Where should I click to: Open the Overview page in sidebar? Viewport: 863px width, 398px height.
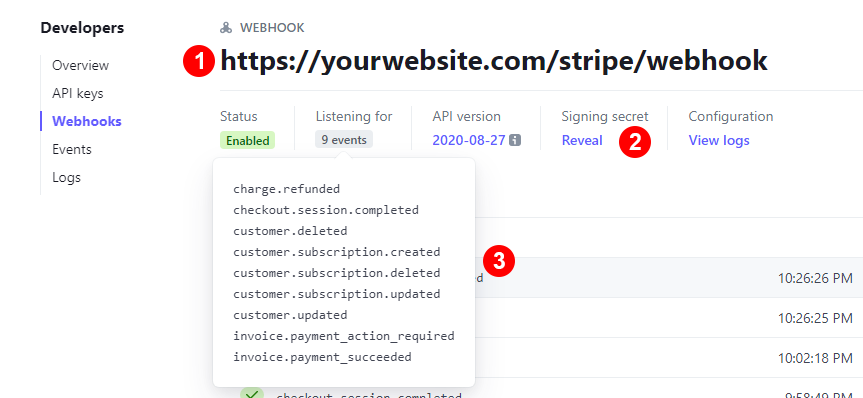[80, 66]
